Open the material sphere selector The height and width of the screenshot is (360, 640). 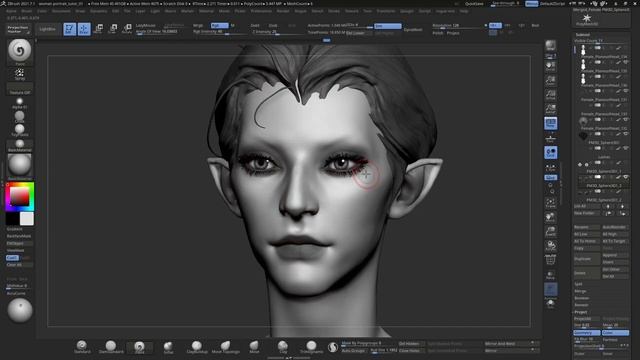(19, 165)
